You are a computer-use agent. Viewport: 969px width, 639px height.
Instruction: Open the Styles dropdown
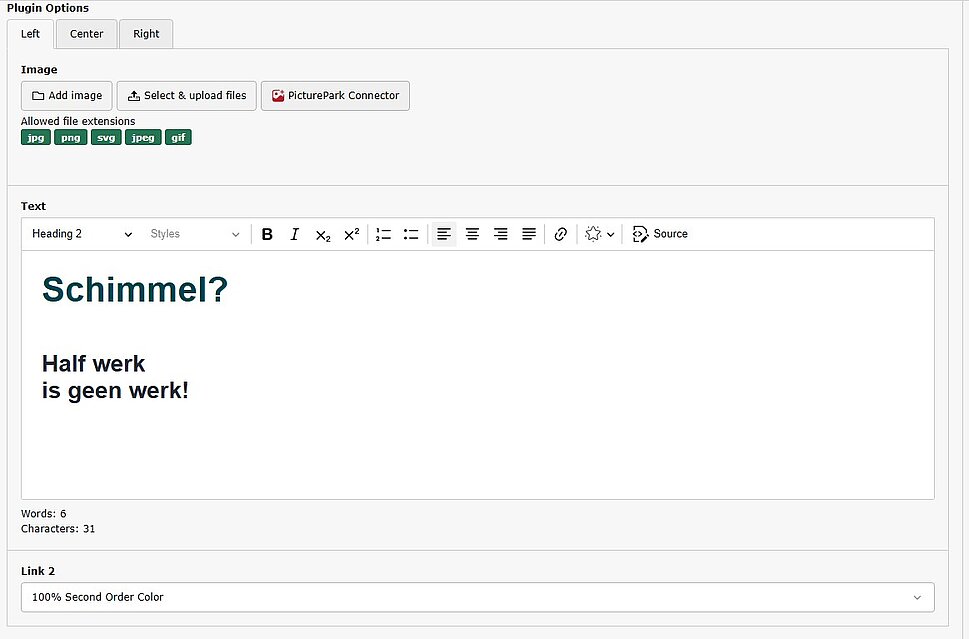click(195, 234)
